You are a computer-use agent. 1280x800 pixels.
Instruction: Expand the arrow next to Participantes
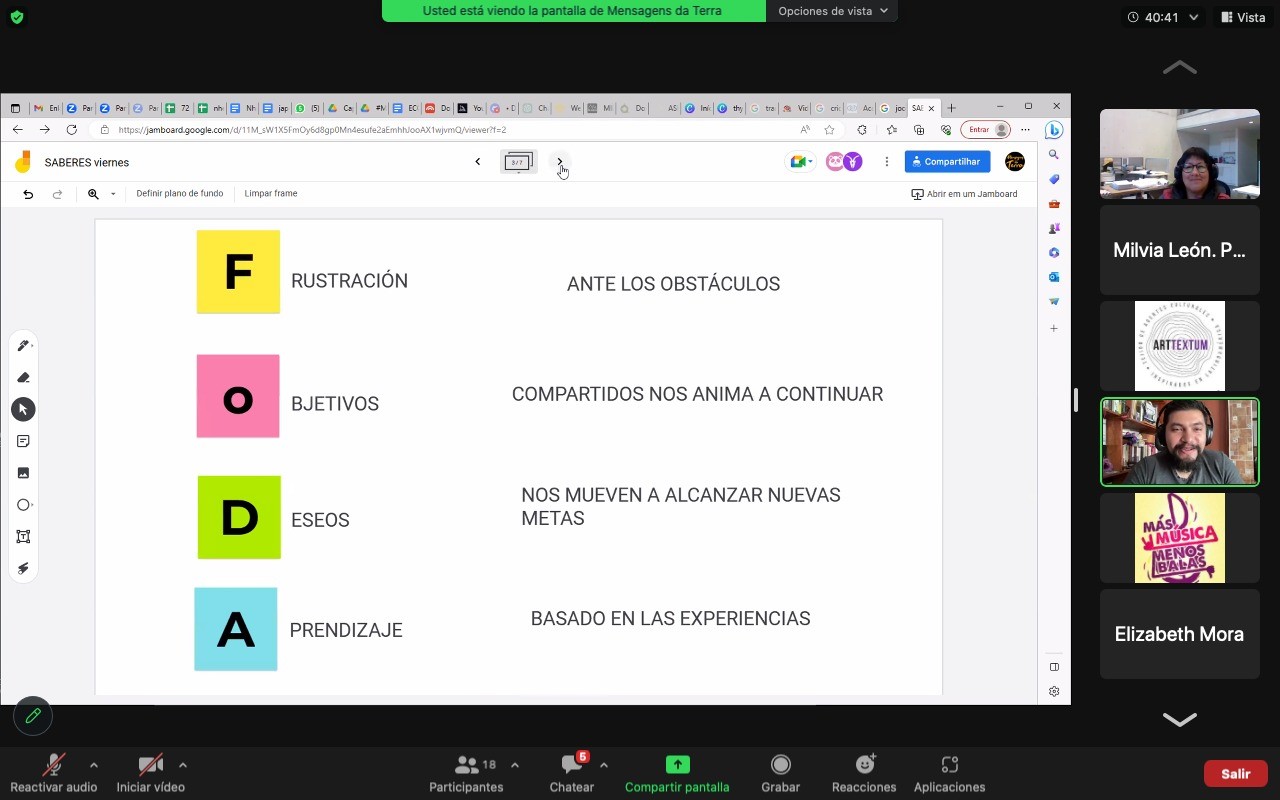pyautogui.click(x=515, y=765)
